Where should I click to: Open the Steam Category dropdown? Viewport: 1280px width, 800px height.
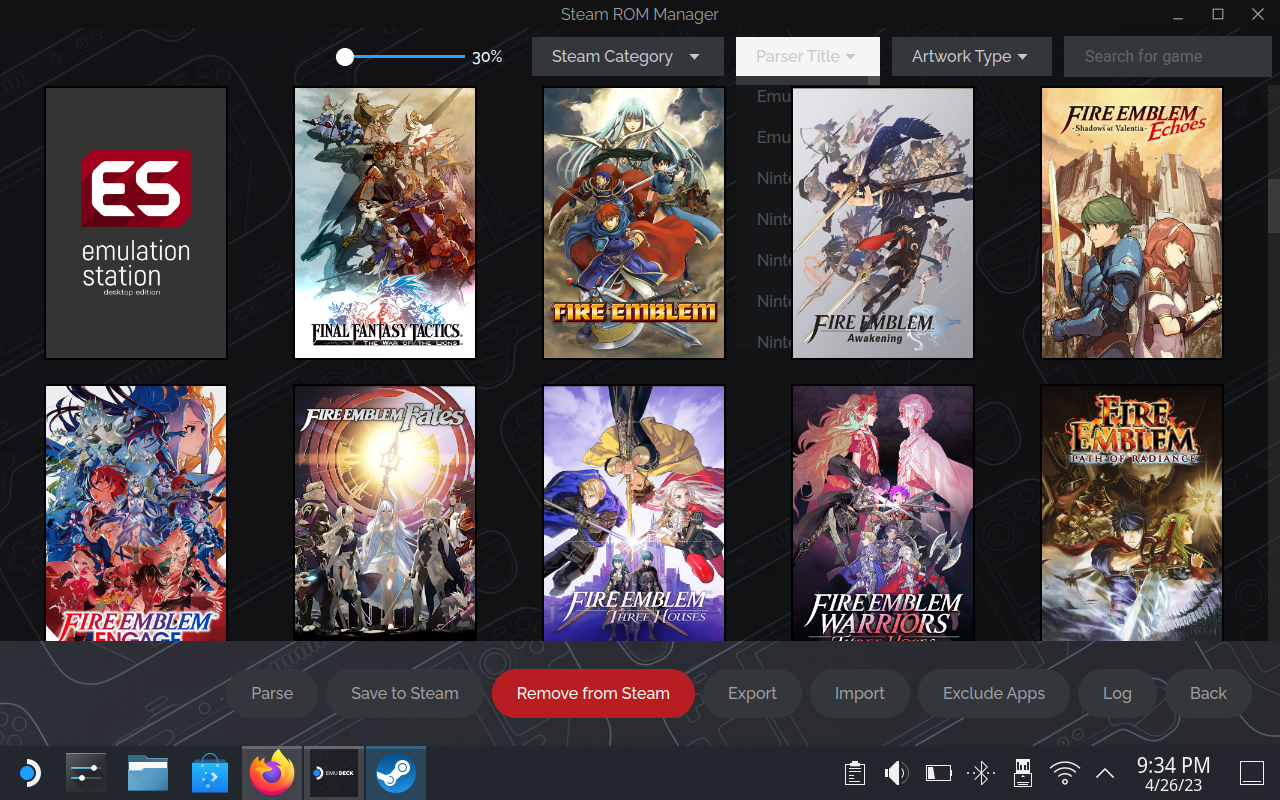click(x=627, y=56)
